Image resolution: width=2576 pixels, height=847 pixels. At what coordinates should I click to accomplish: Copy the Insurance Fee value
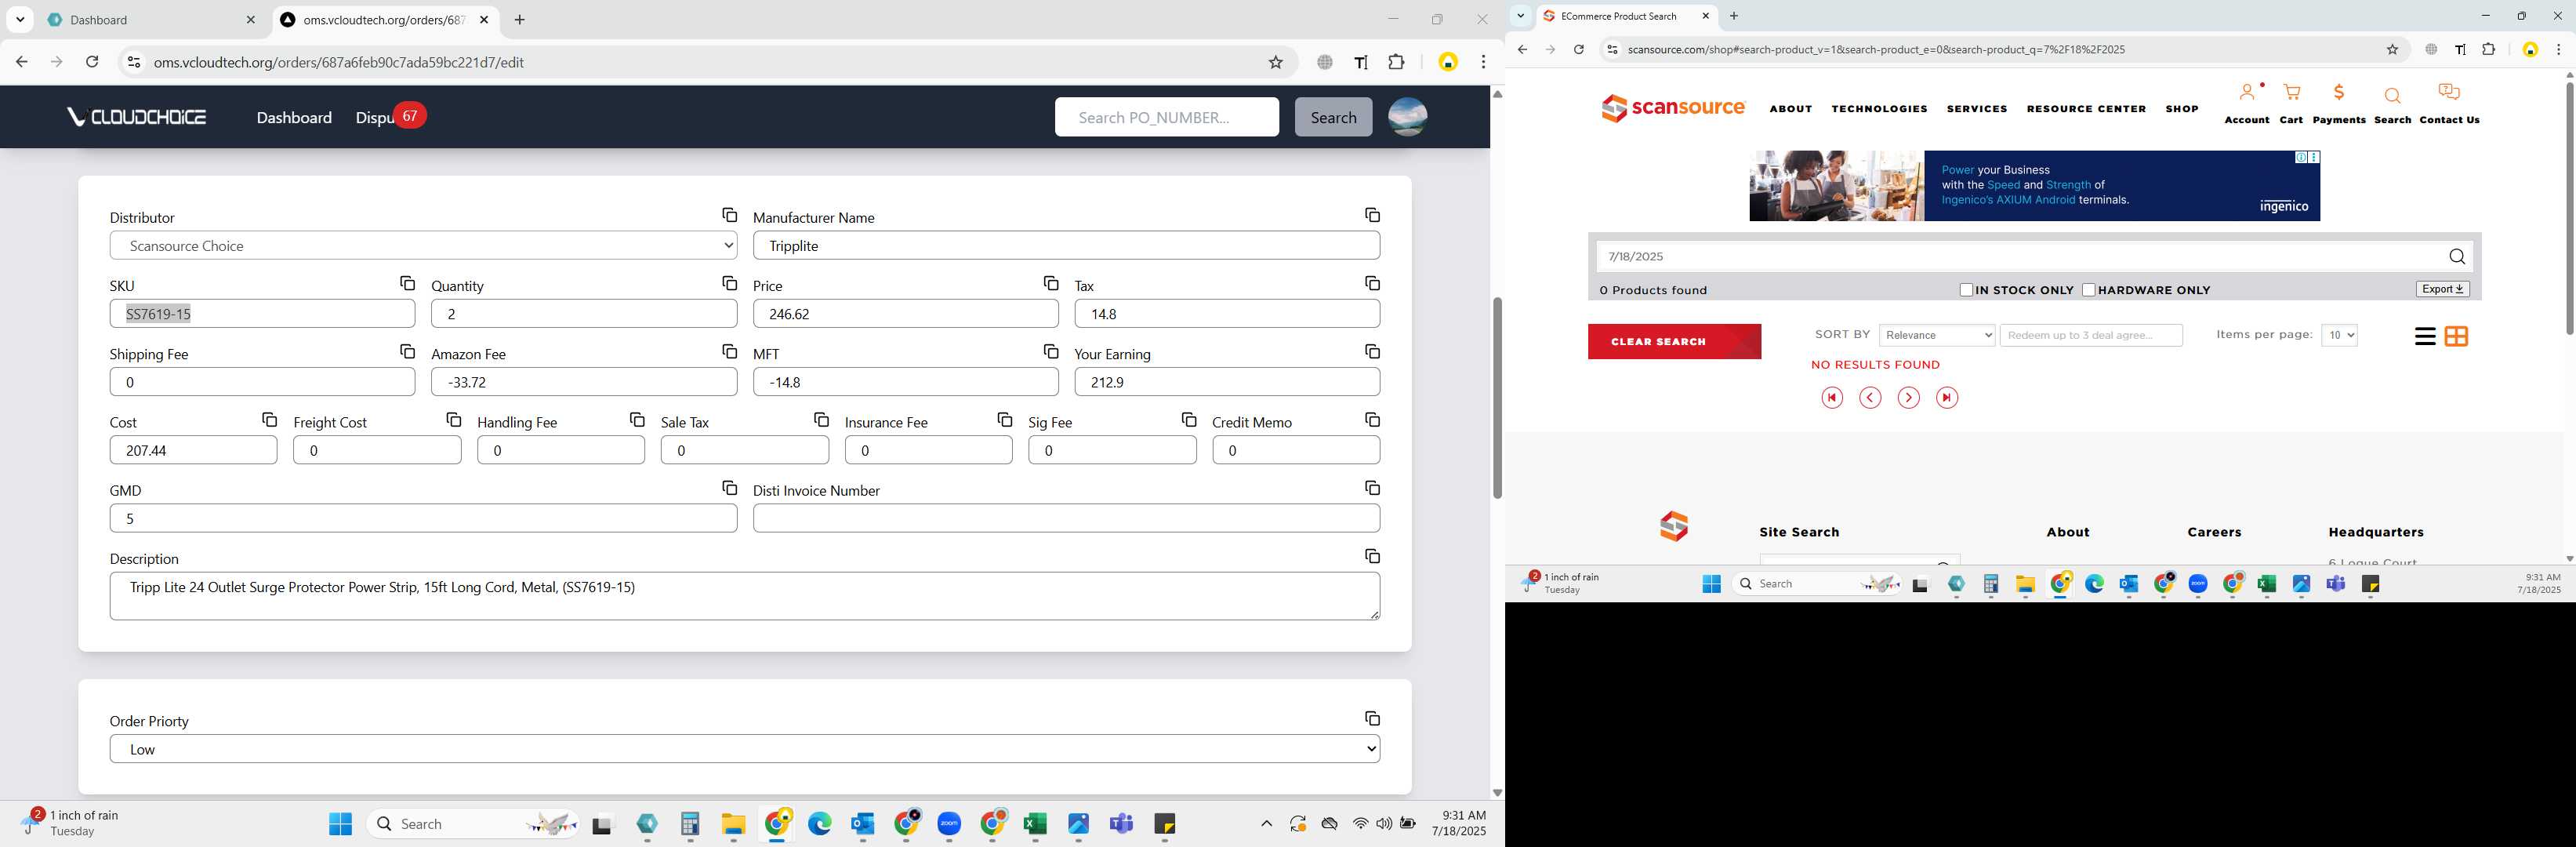[x=1004, y=419]
